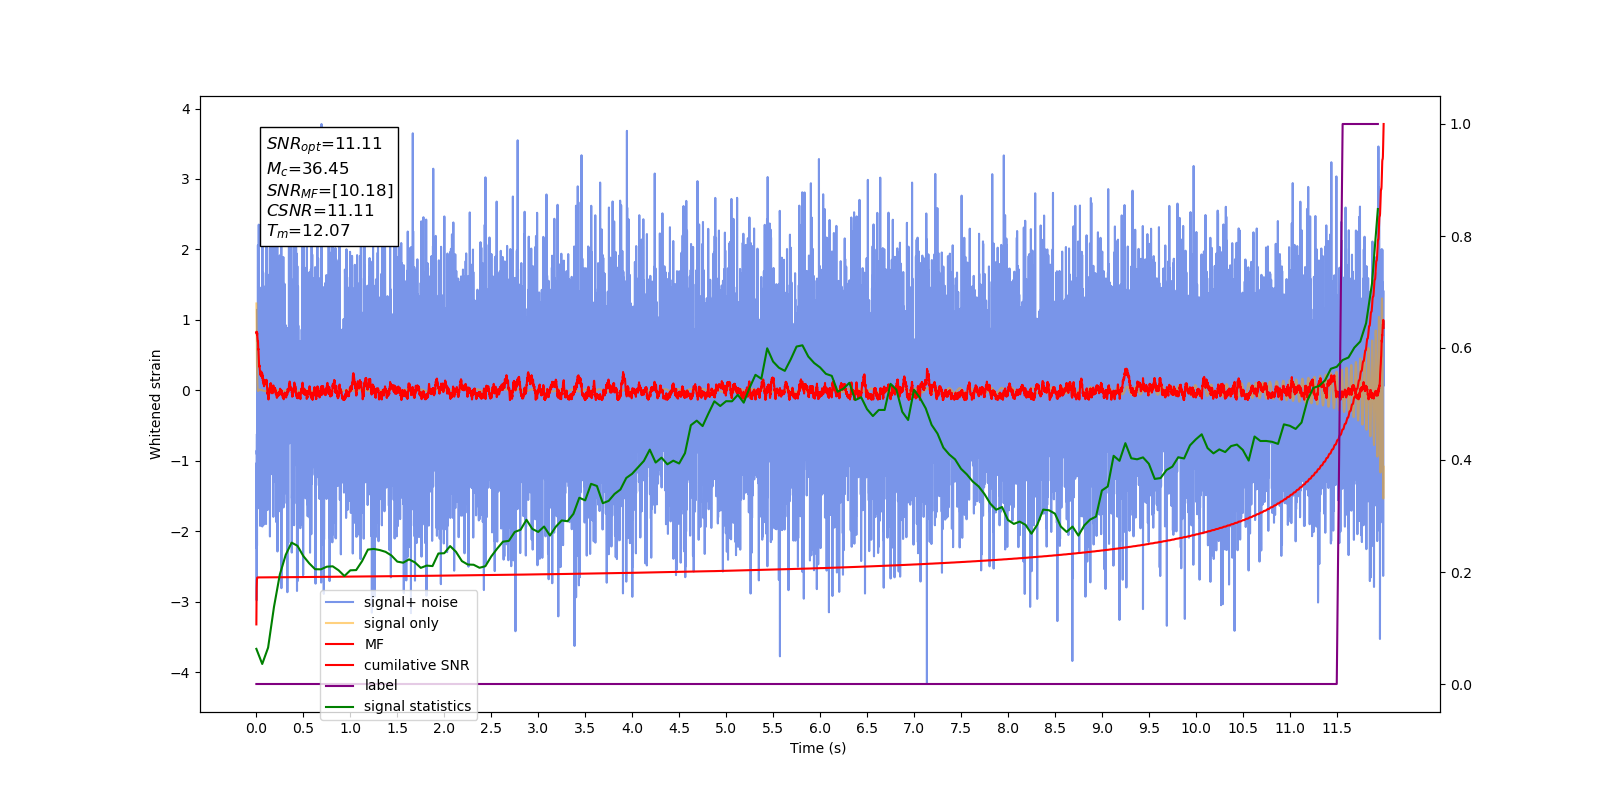Screen dimensions: 1600x800
Task: Click the x-axis tick label 5.0
Action: [x=726, y=728]
